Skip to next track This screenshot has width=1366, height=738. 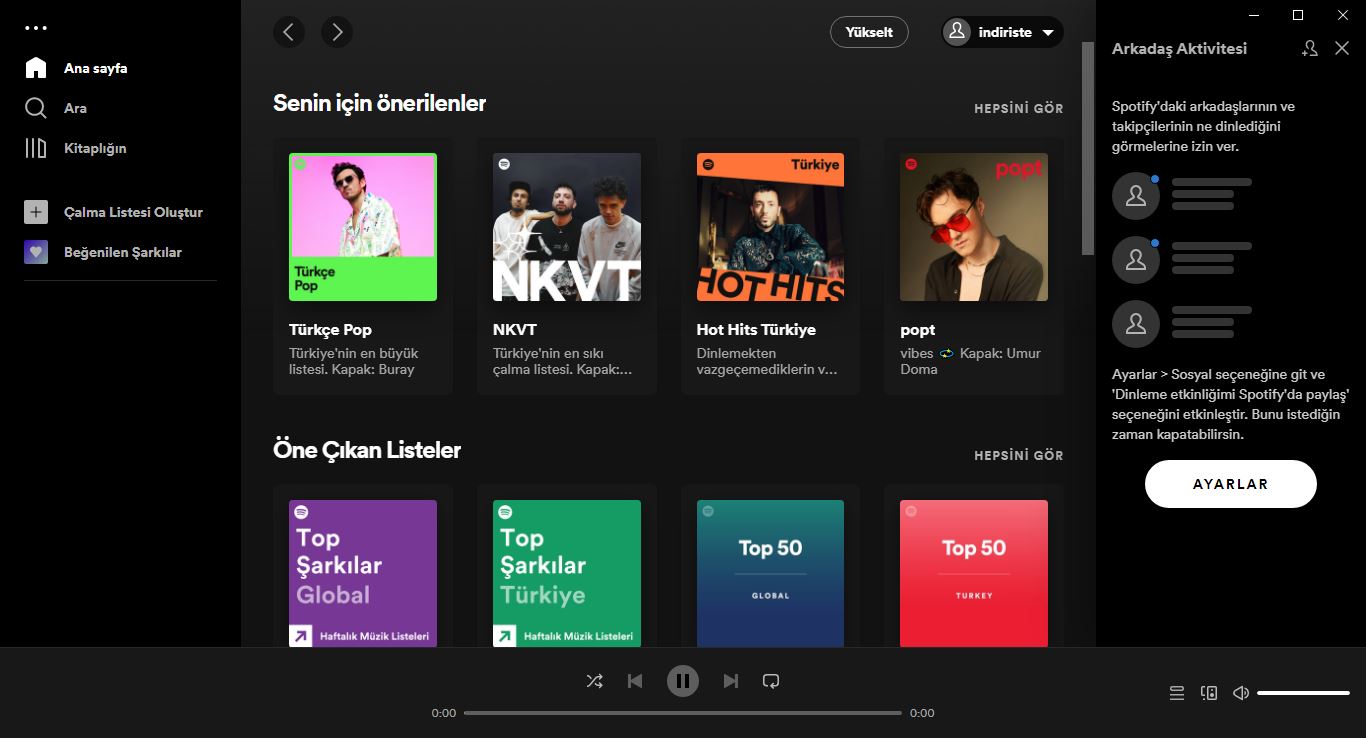click(x=731, y=681)
